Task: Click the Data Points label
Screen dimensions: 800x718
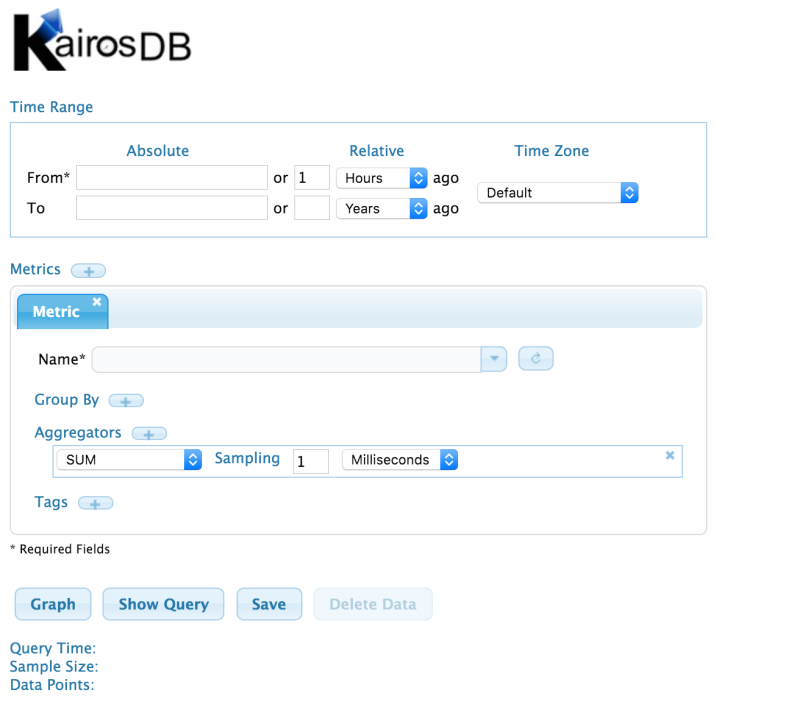Action: [53, 685]
